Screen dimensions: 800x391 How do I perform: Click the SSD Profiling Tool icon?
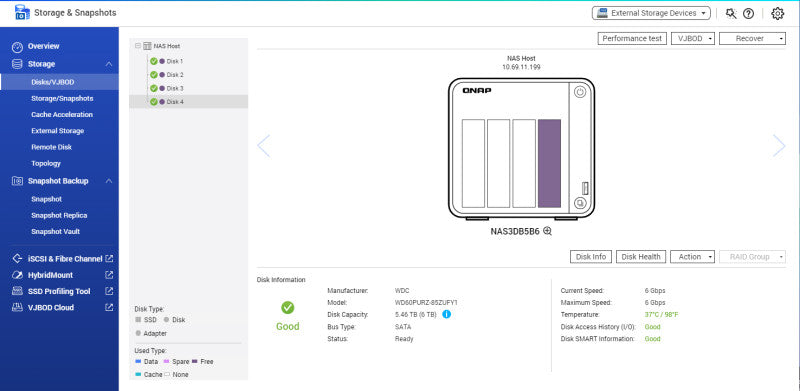click(x=17, y=291)
